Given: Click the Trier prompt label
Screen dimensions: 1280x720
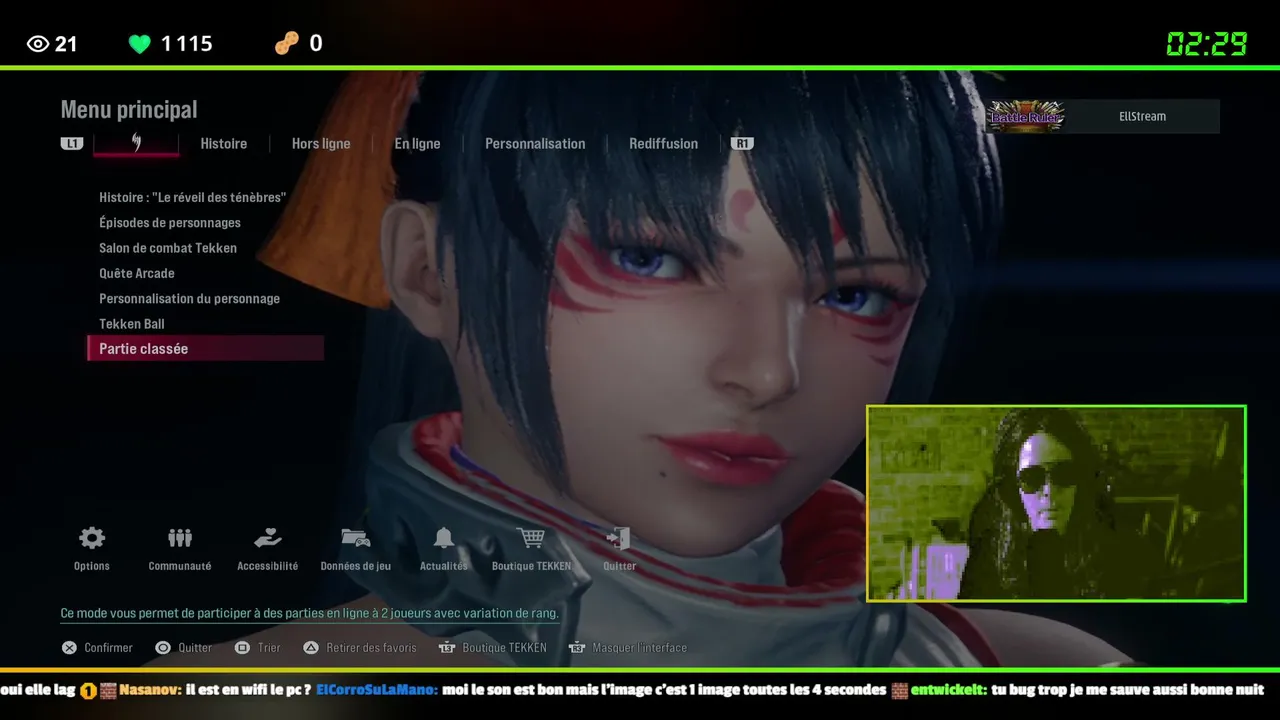Looking at the screenshot, I should coord(269,648).
